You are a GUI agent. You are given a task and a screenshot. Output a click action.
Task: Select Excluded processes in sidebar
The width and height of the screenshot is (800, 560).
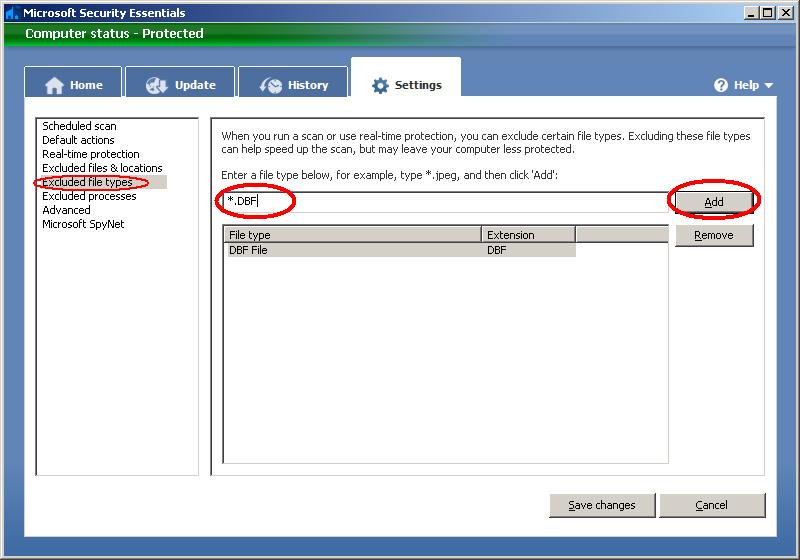pyautogui.click(x=89, y=196)
